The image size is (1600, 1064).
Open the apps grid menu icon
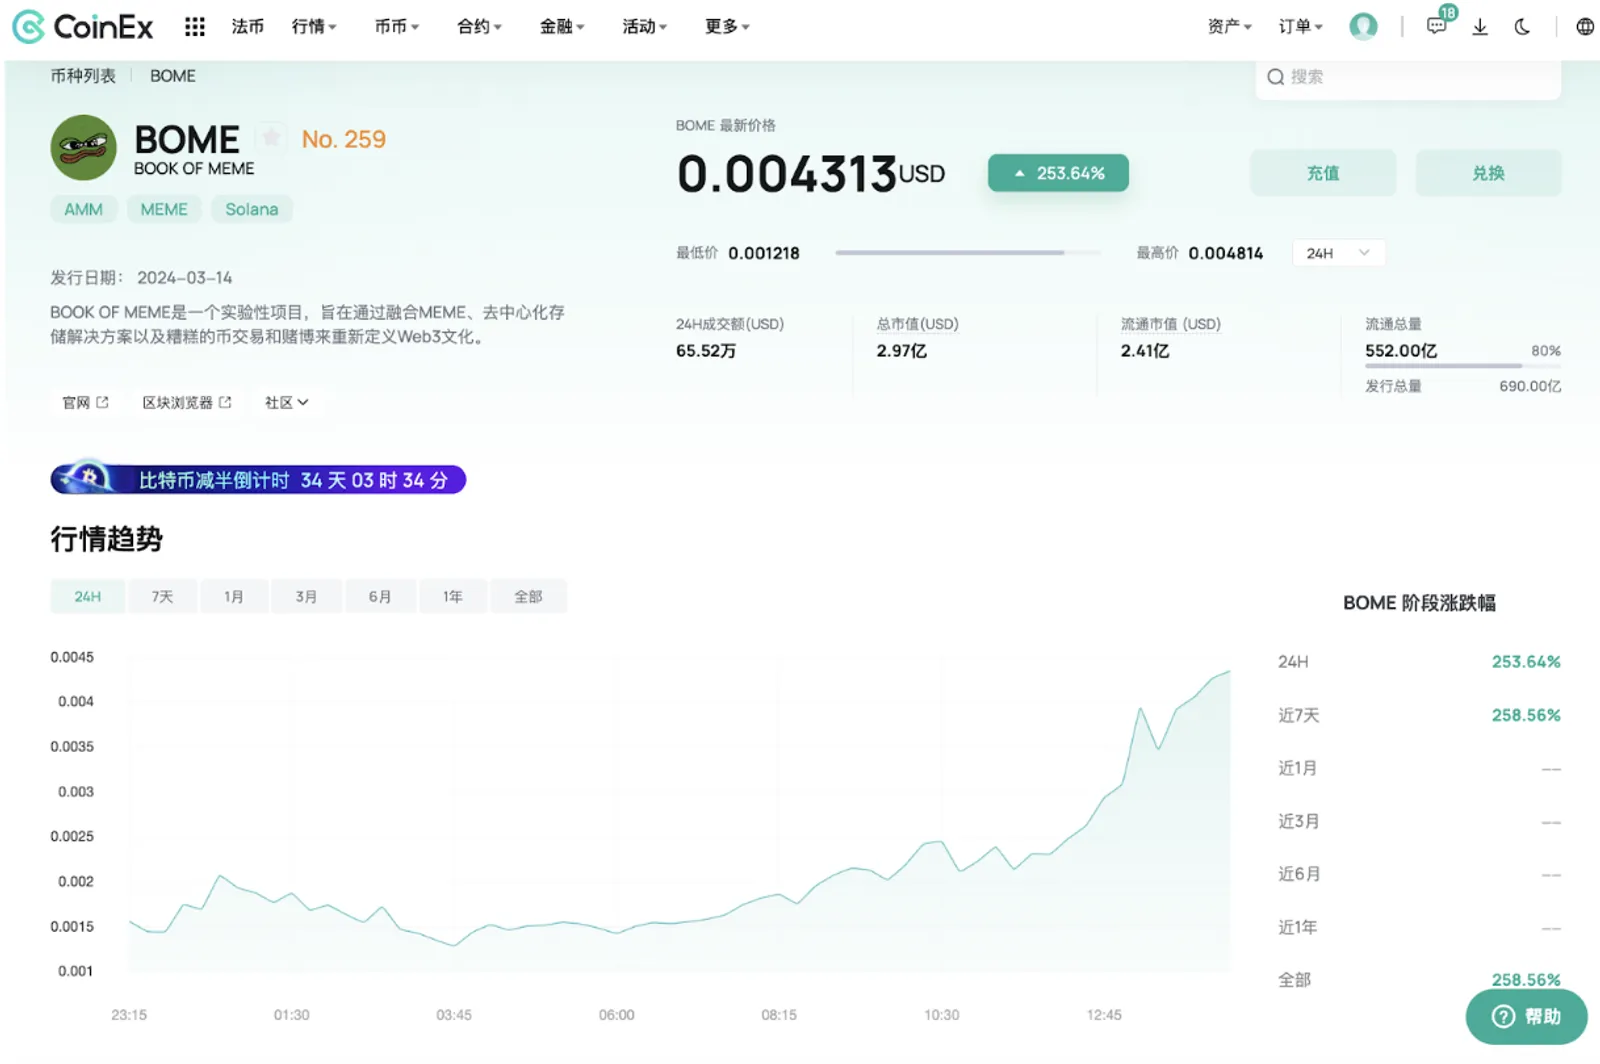coord(195,27)
